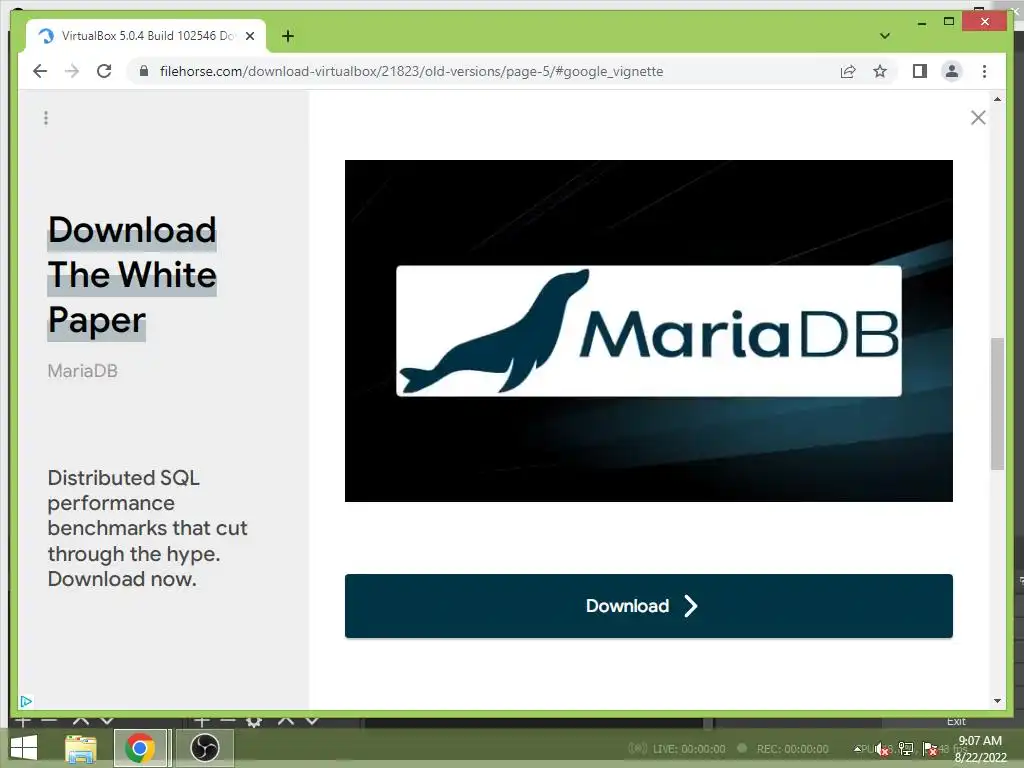Open File Explorer from the taskbar
The image size is (1024, 768).
click(81, 748)
